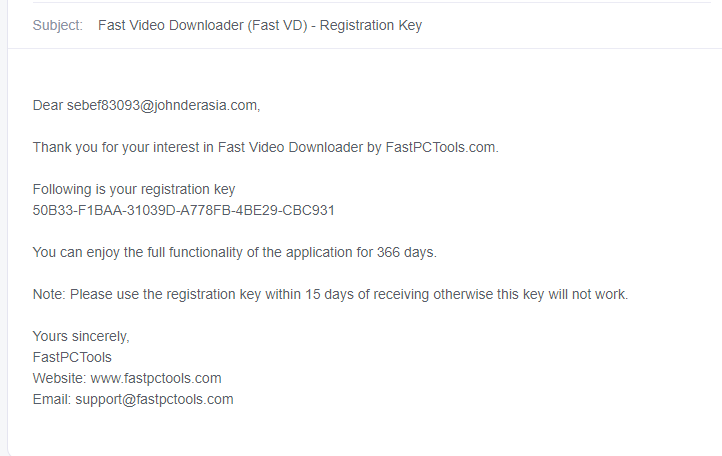Click the "Note:" word in the warning line
The image size is (722, 456).
[x=49, y=294]
